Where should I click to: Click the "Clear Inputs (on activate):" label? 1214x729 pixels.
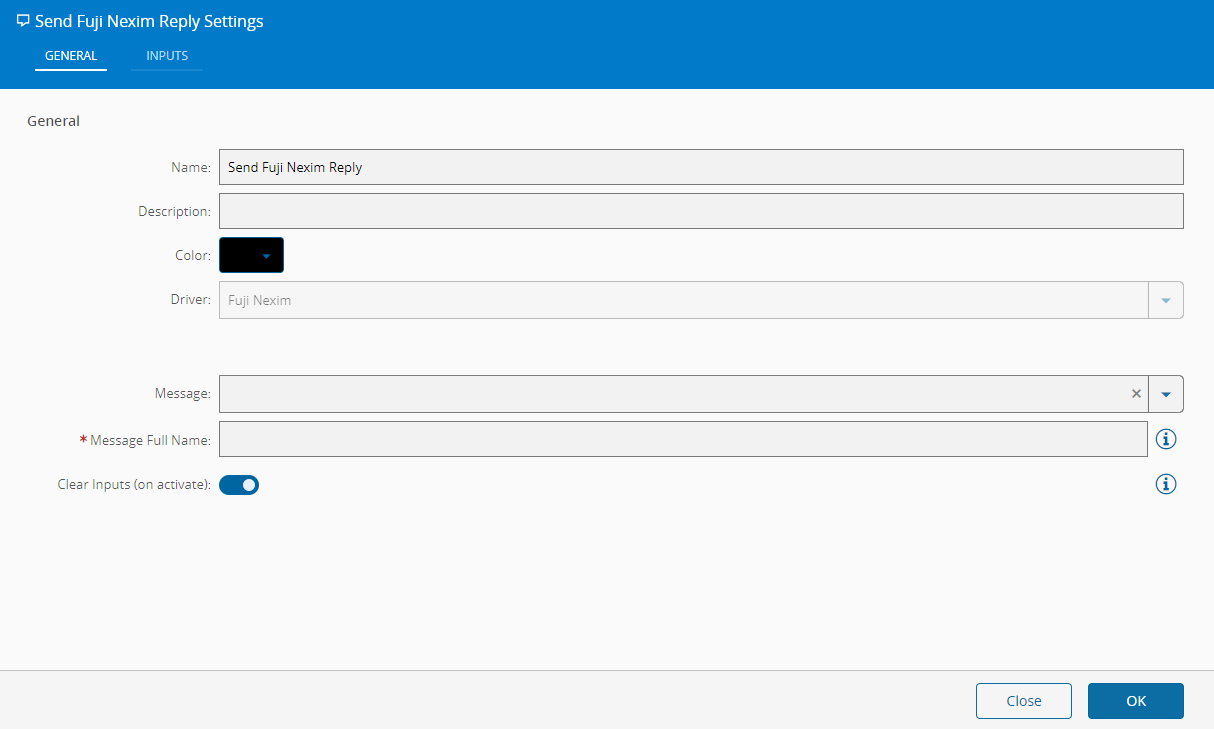[134, 485]
